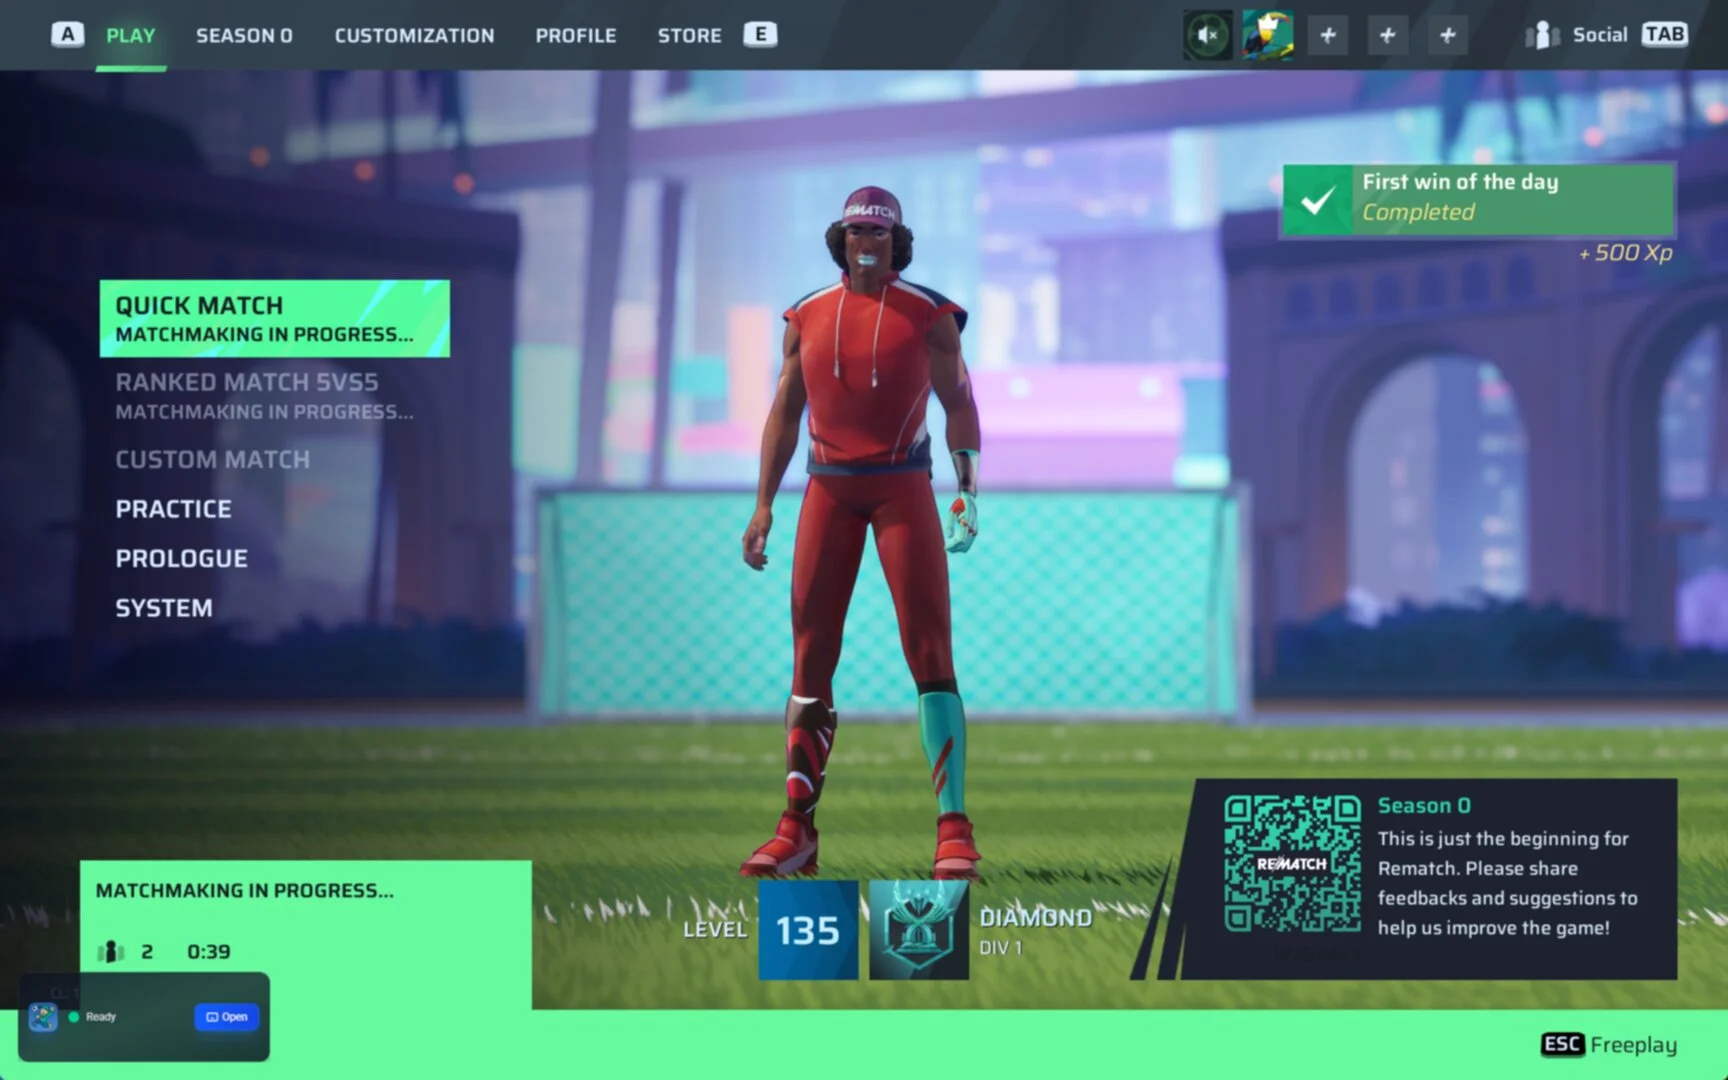
Task: Click the First win of the day banner
Action: point(1478,200)
